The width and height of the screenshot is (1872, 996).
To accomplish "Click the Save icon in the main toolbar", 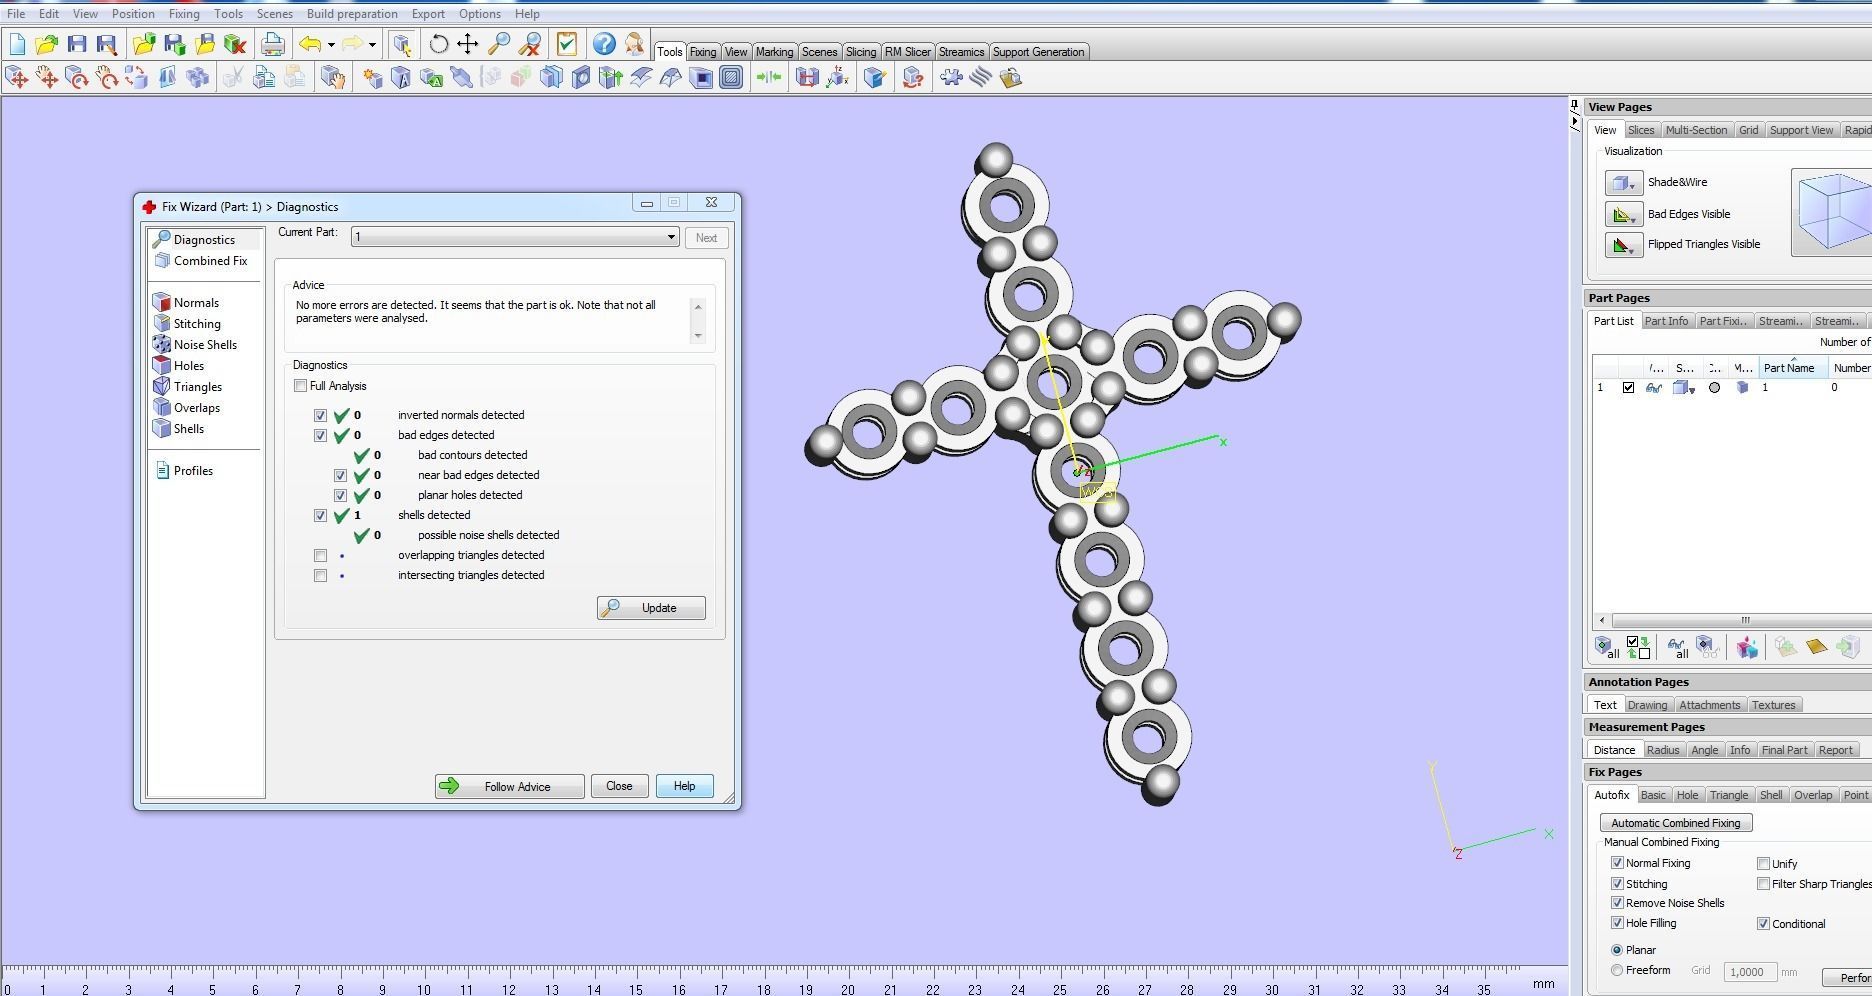I will click(x=77, y=44).
